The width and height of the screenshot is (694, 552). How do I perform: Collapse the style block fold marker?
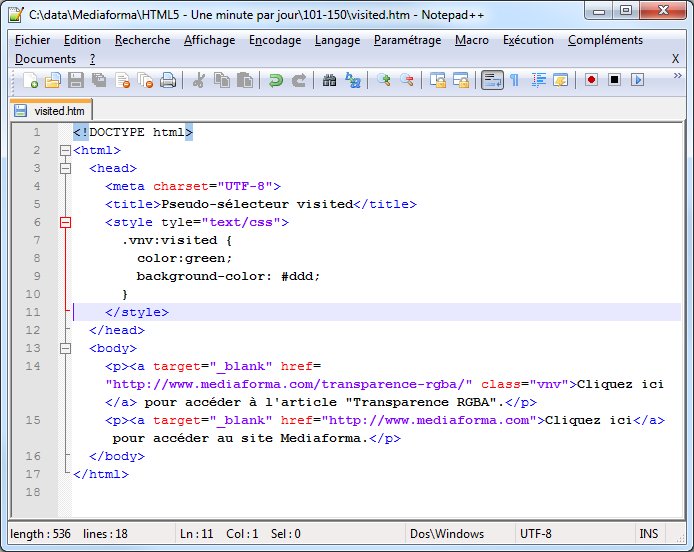66,223
